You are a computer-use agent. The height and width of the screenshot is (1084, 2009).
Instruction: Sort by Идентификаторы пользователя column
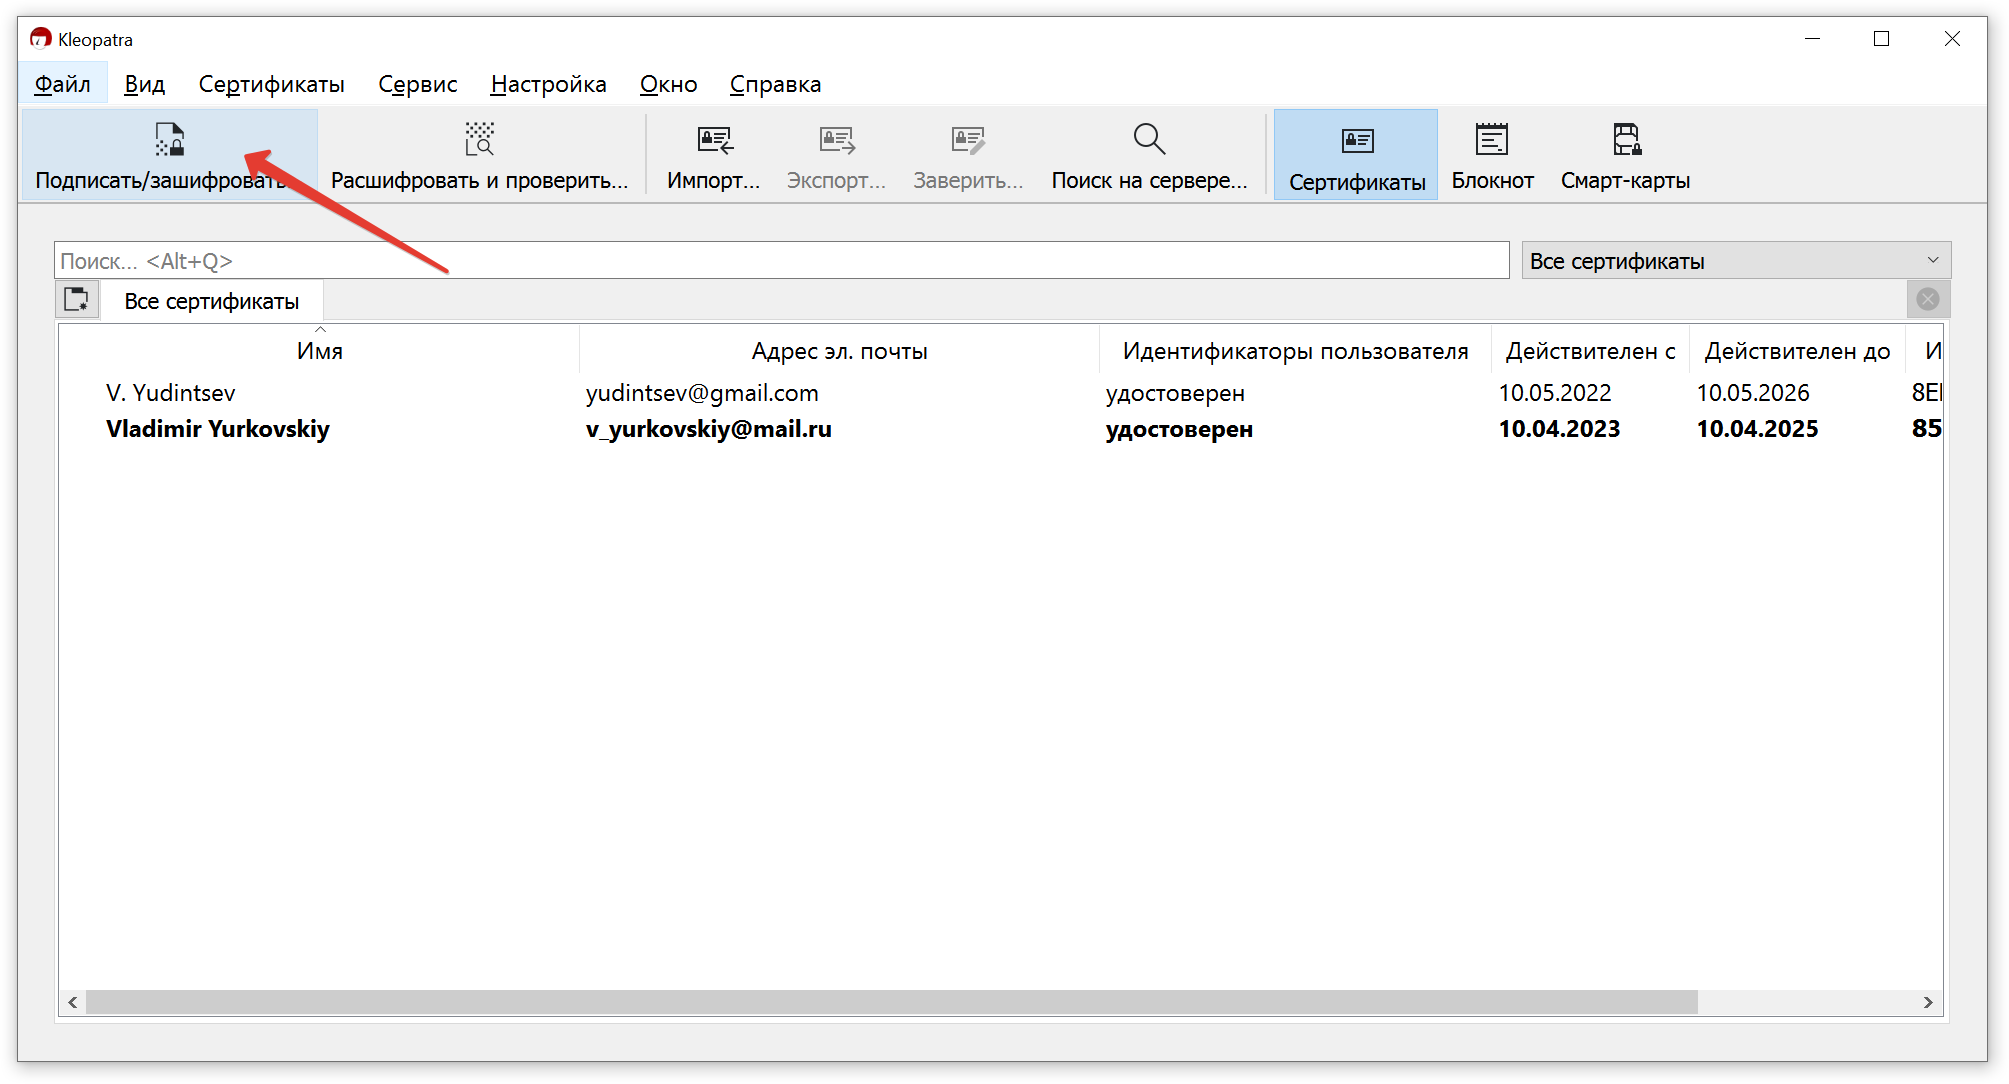(1295, 351)
